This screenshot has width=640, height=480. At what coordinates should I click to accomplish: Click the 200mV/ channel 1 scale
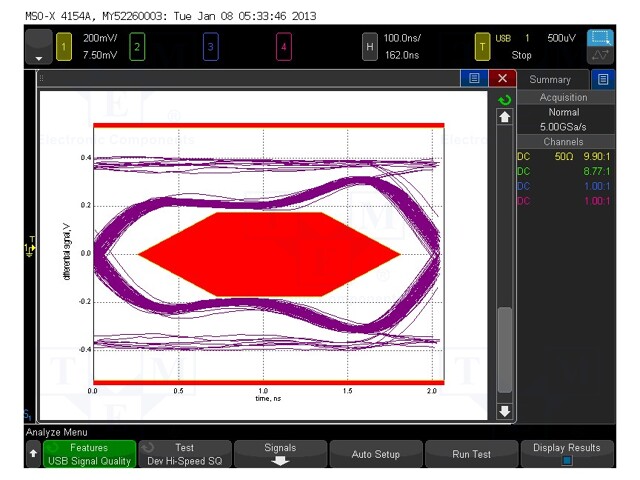100,38
